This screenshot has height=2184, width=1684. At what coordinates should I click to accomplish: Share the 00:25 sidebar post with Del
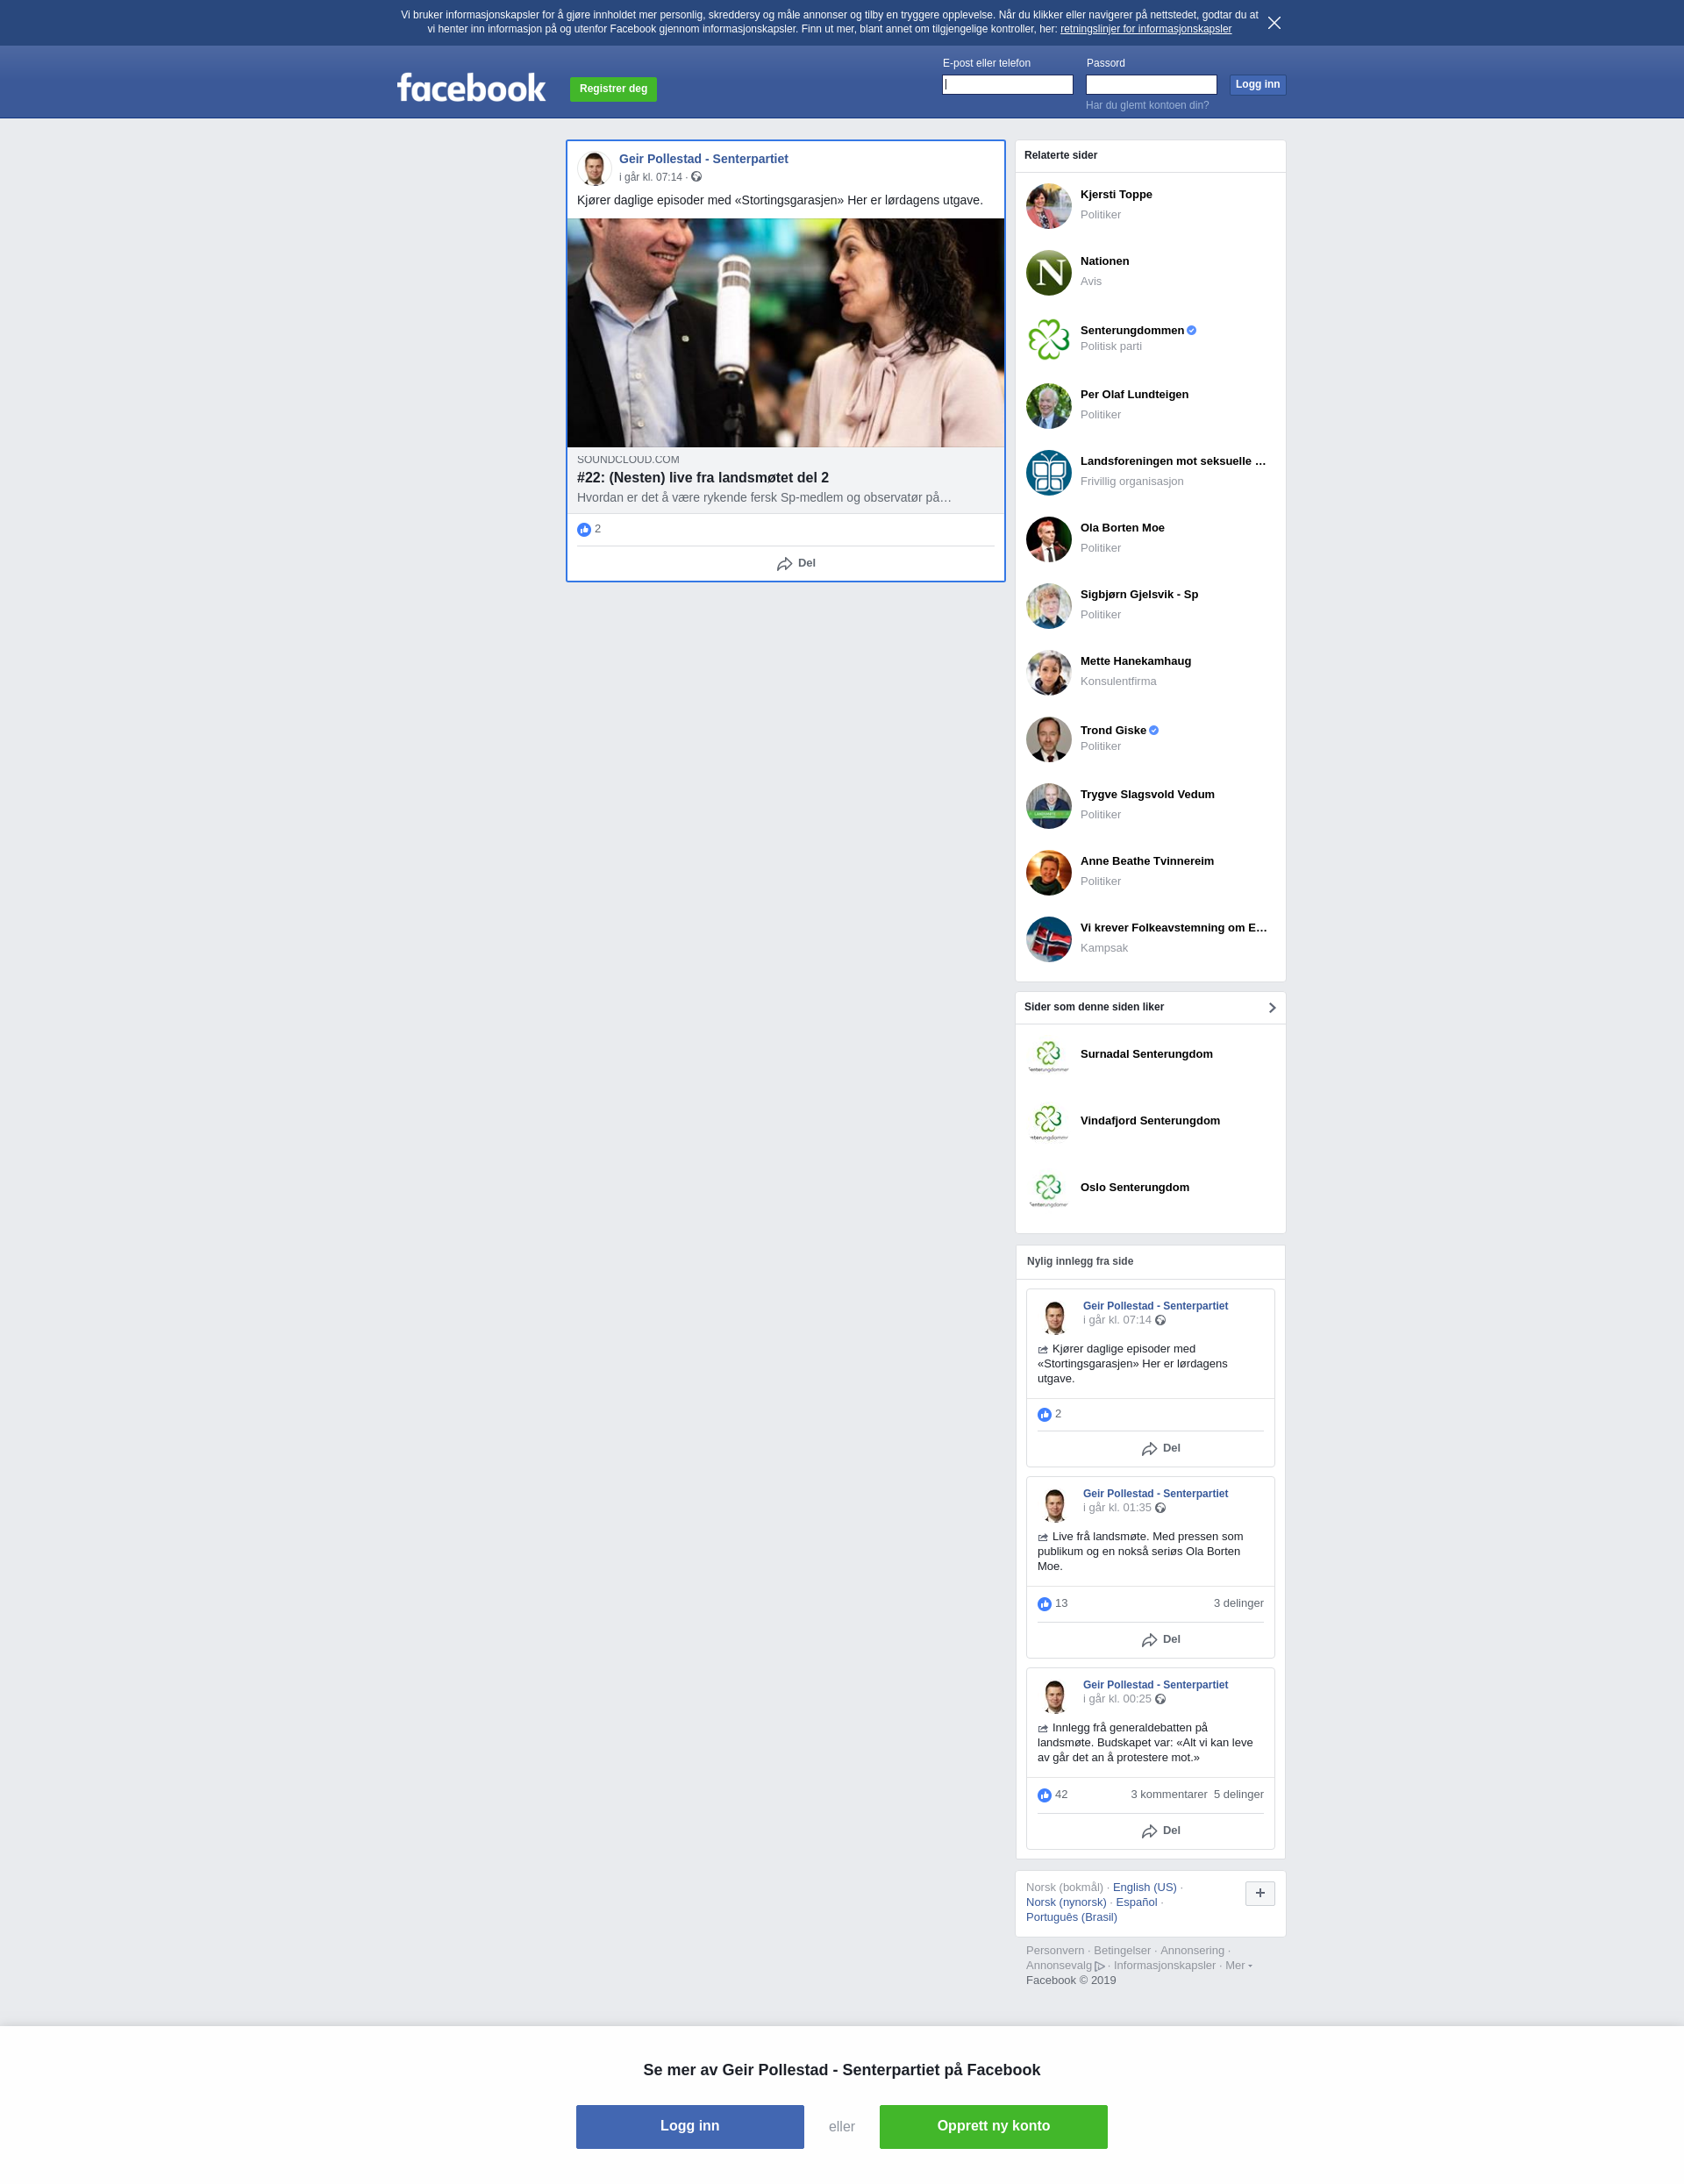[1161, 1830]
